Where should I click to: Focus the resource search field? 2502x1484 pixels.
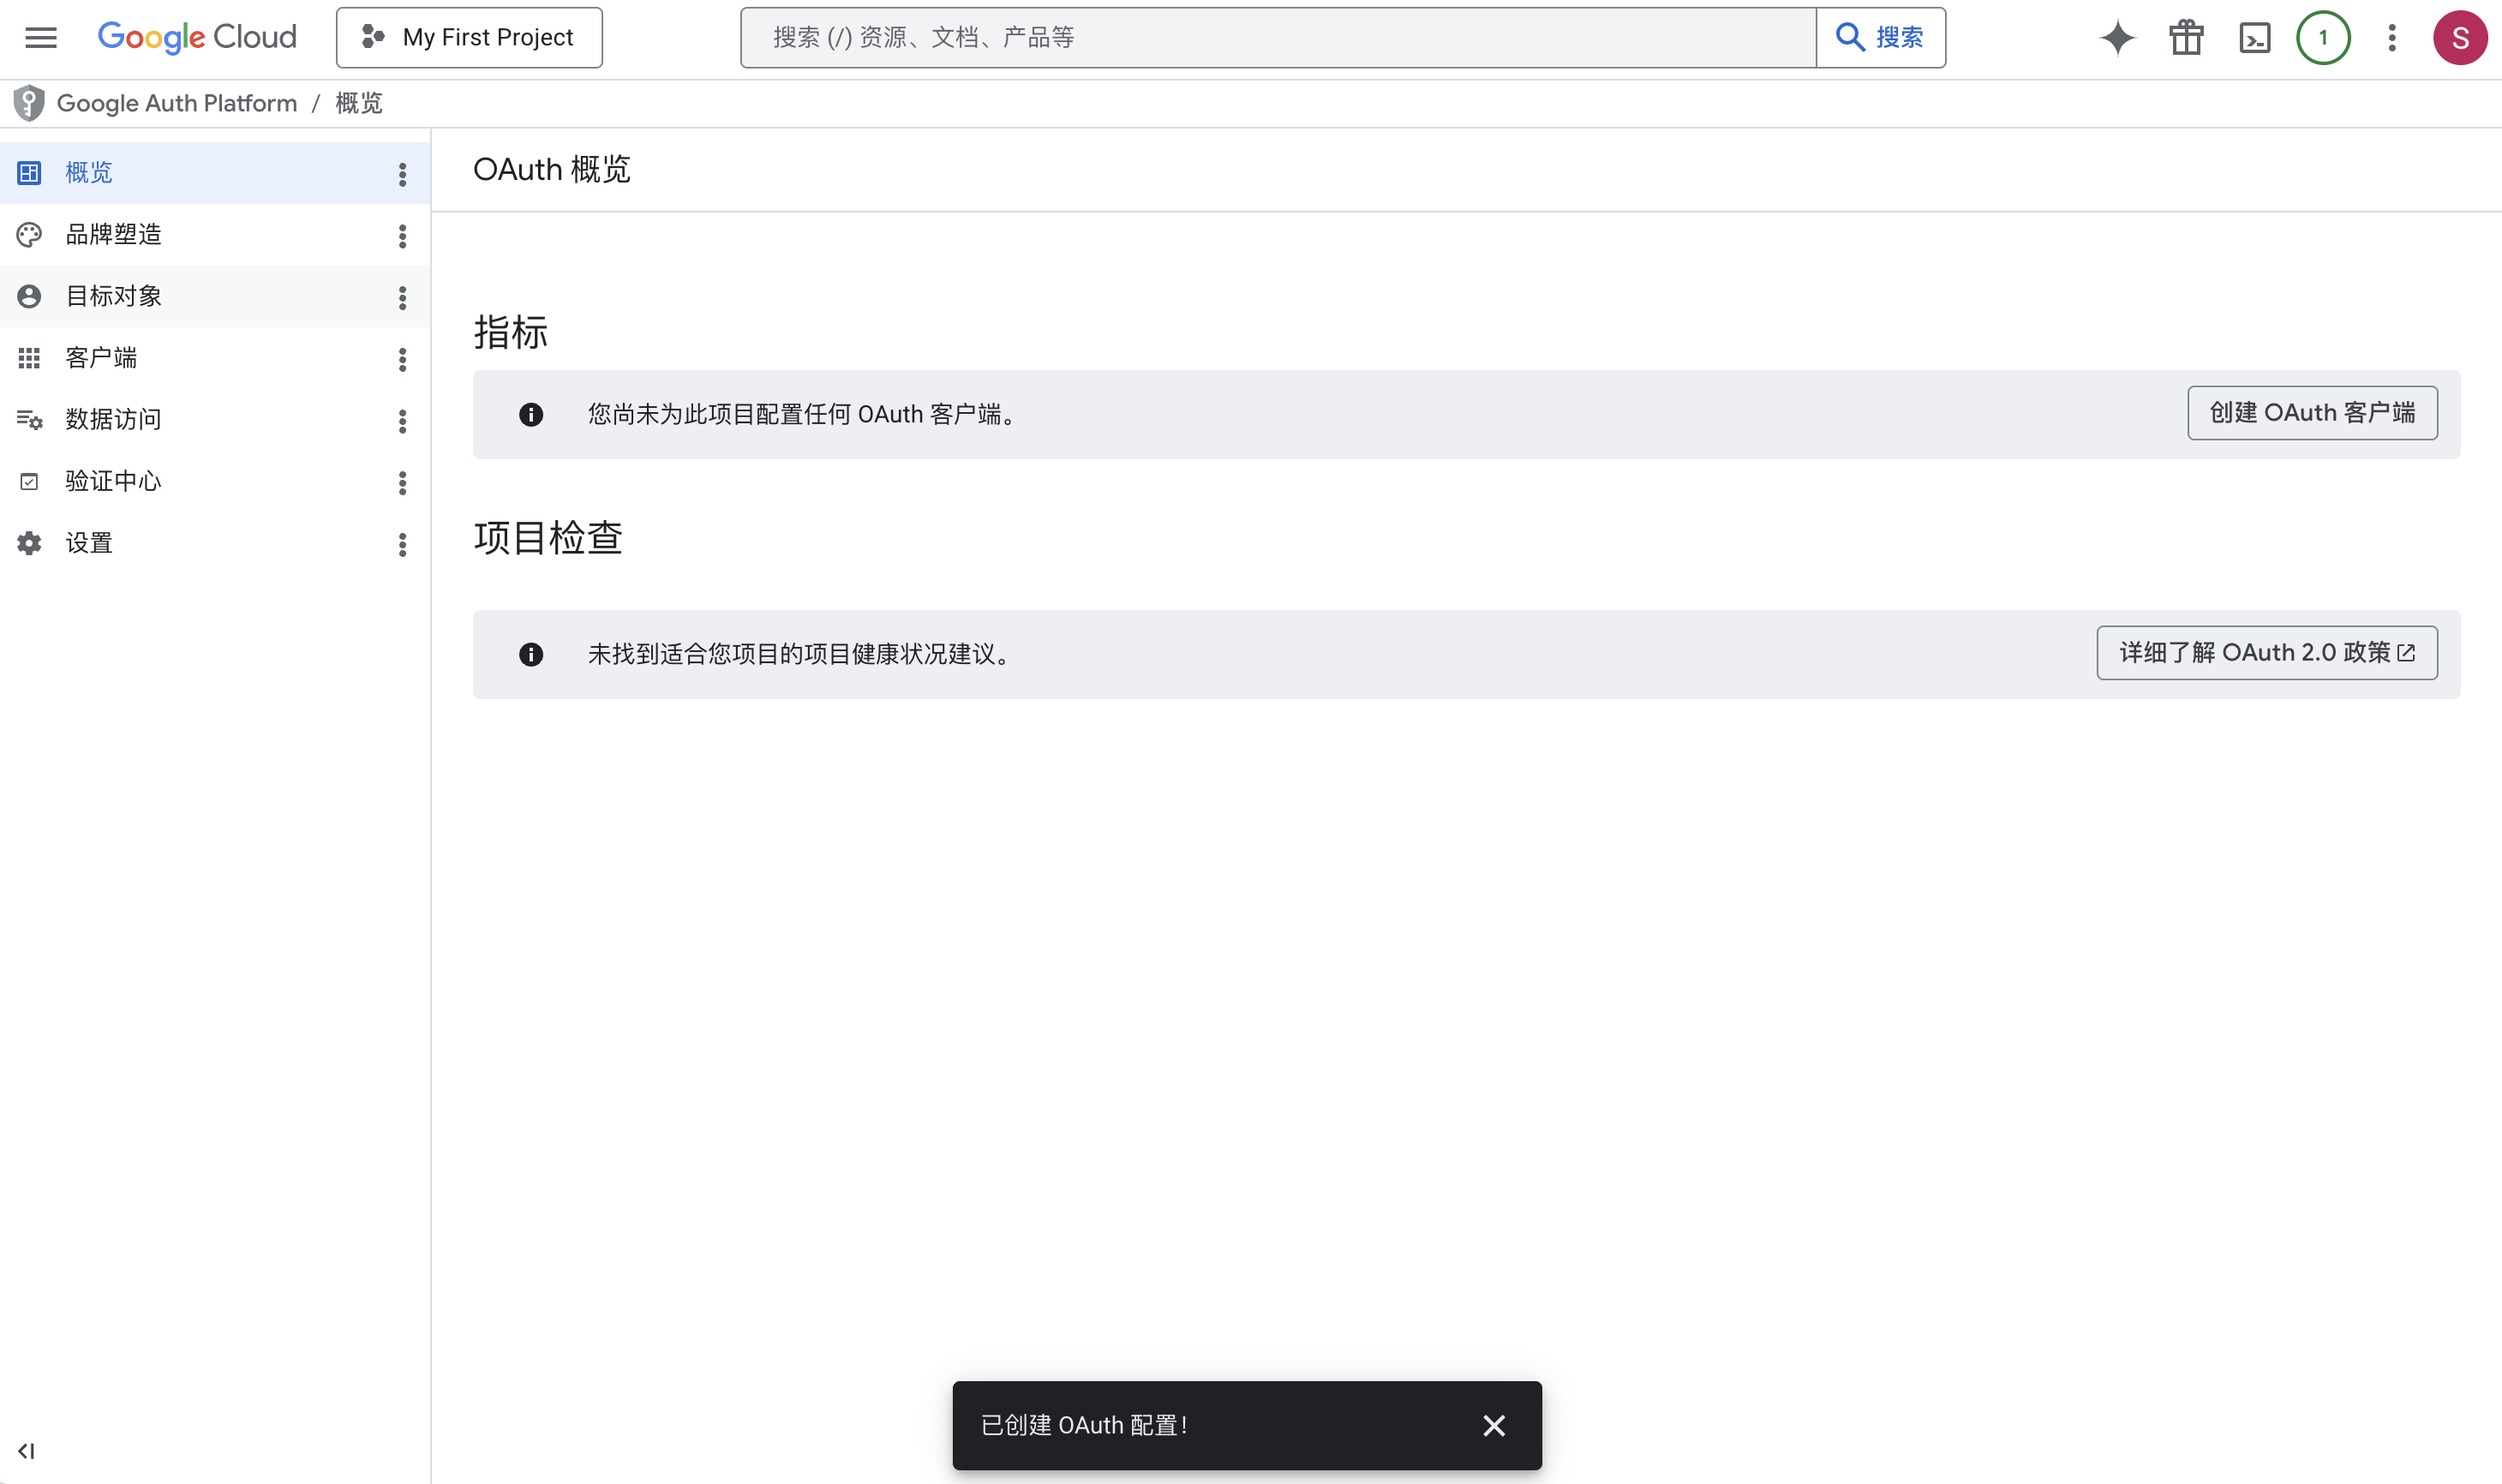pos(1278,38)
